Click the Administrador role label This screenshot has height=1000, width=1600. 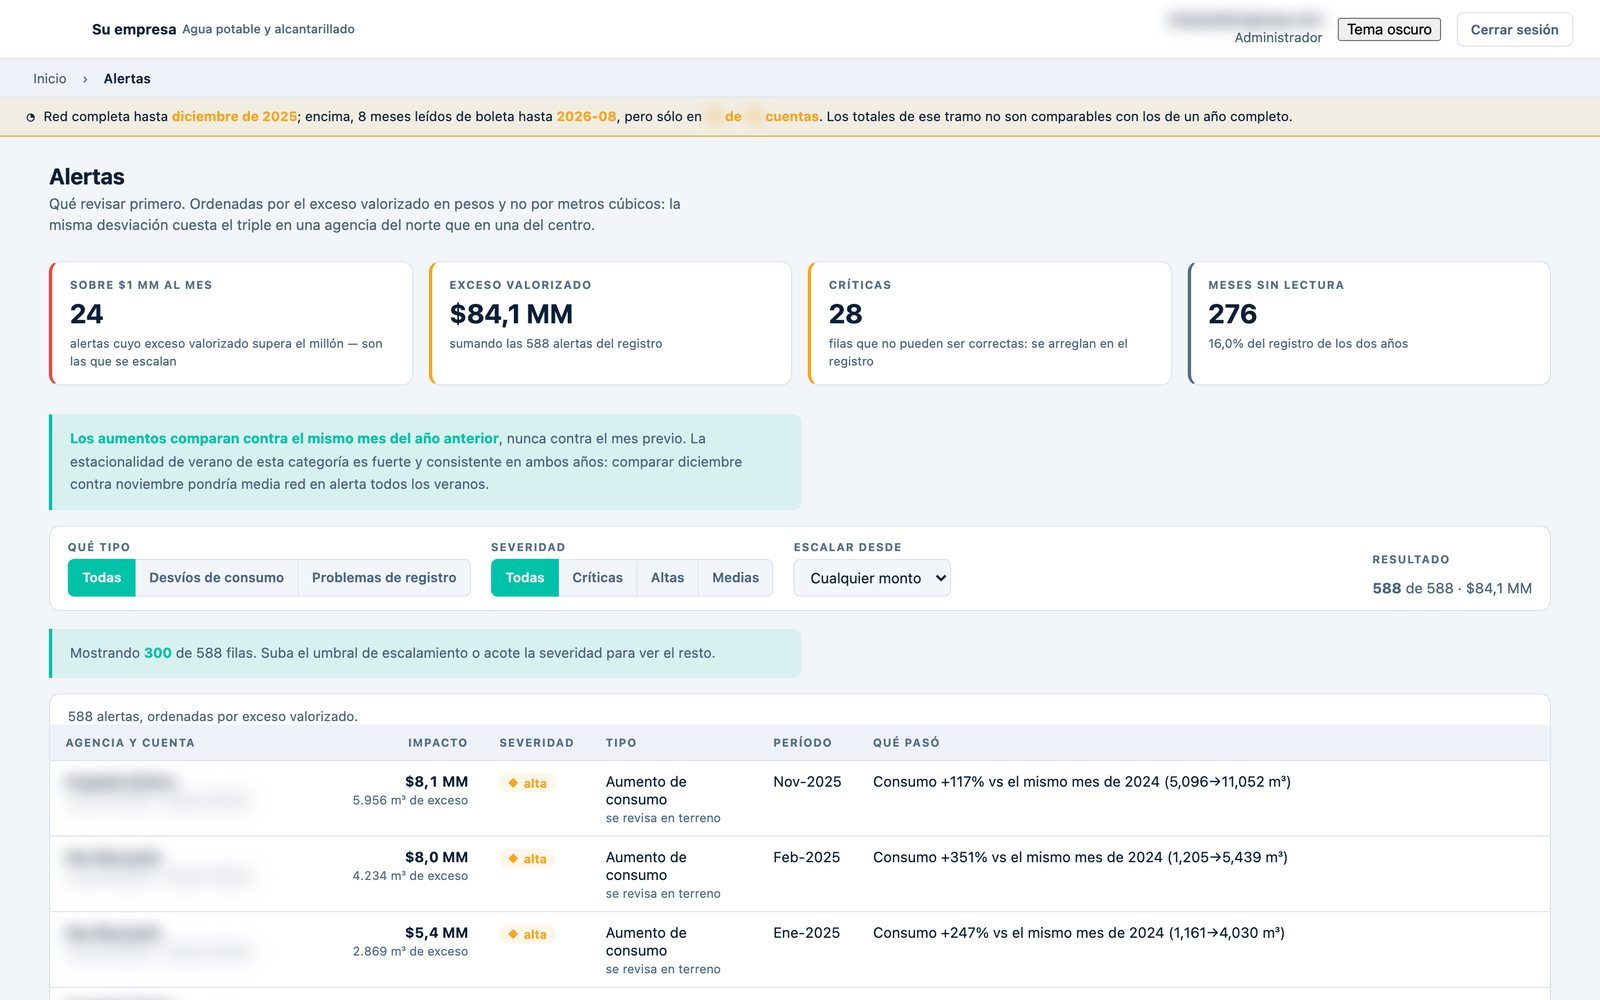point(1278,38)
